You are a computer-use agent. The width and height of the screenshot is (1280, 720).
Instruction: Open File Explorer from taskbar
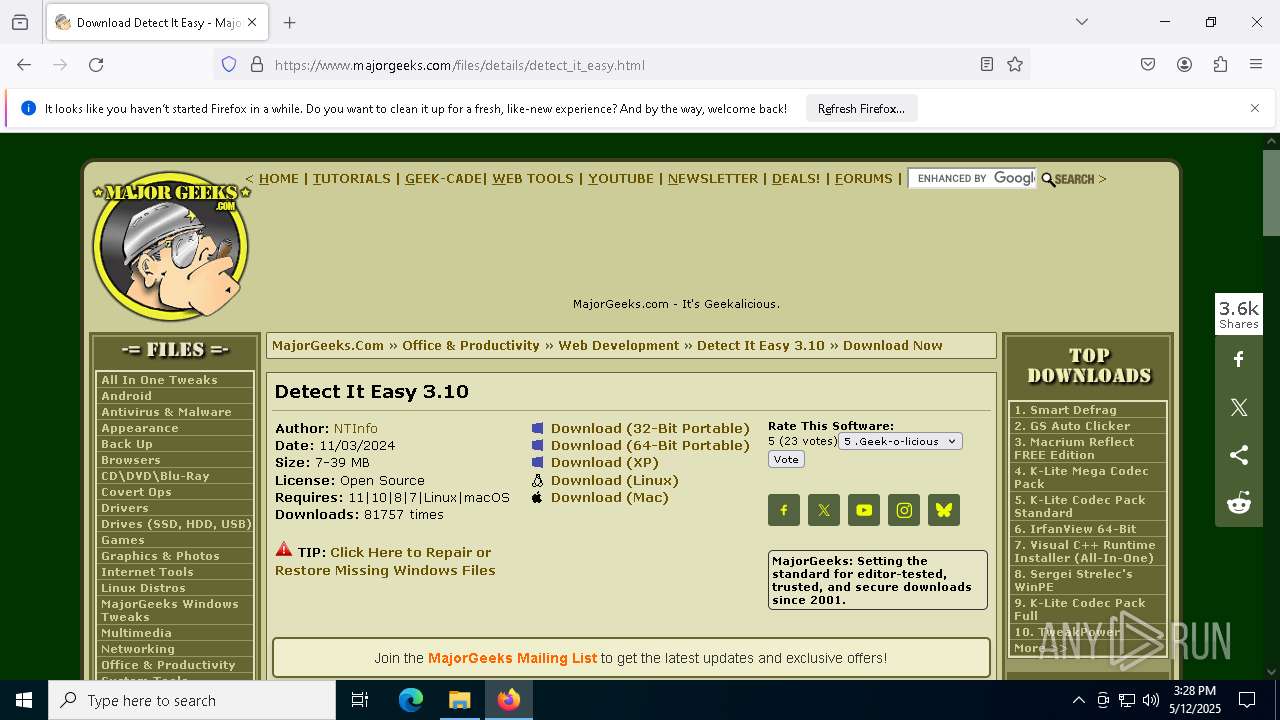(460, 700)
